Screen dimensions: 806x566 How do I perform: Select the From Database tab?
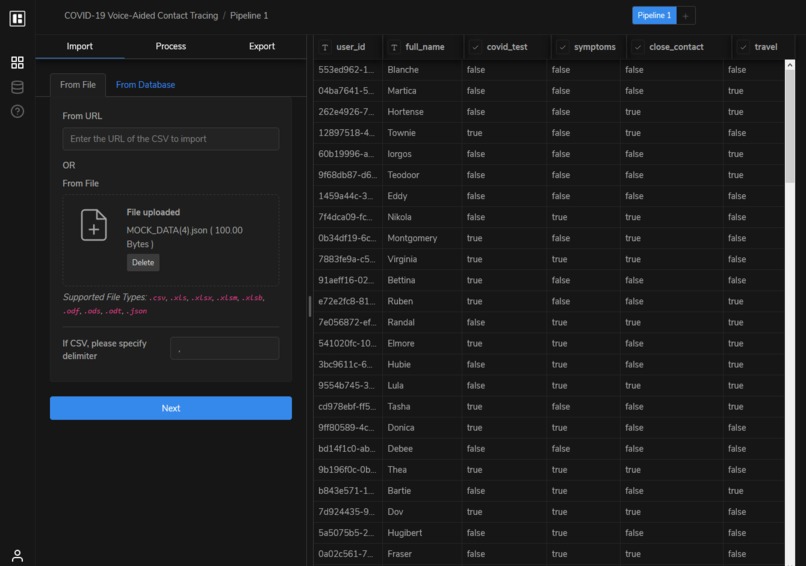click(145, 85)
